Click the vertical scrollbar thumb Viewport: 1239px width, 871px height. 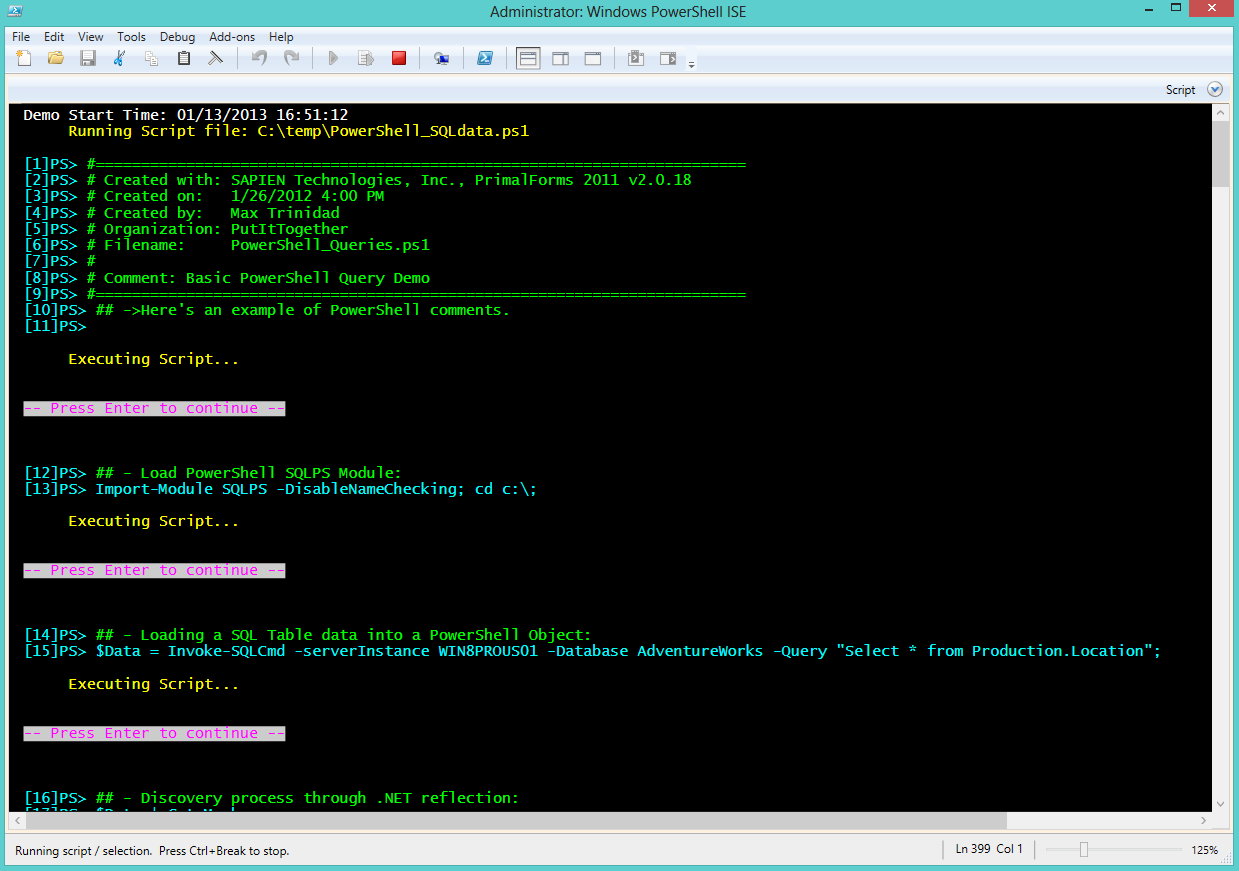coord(1220,153)
